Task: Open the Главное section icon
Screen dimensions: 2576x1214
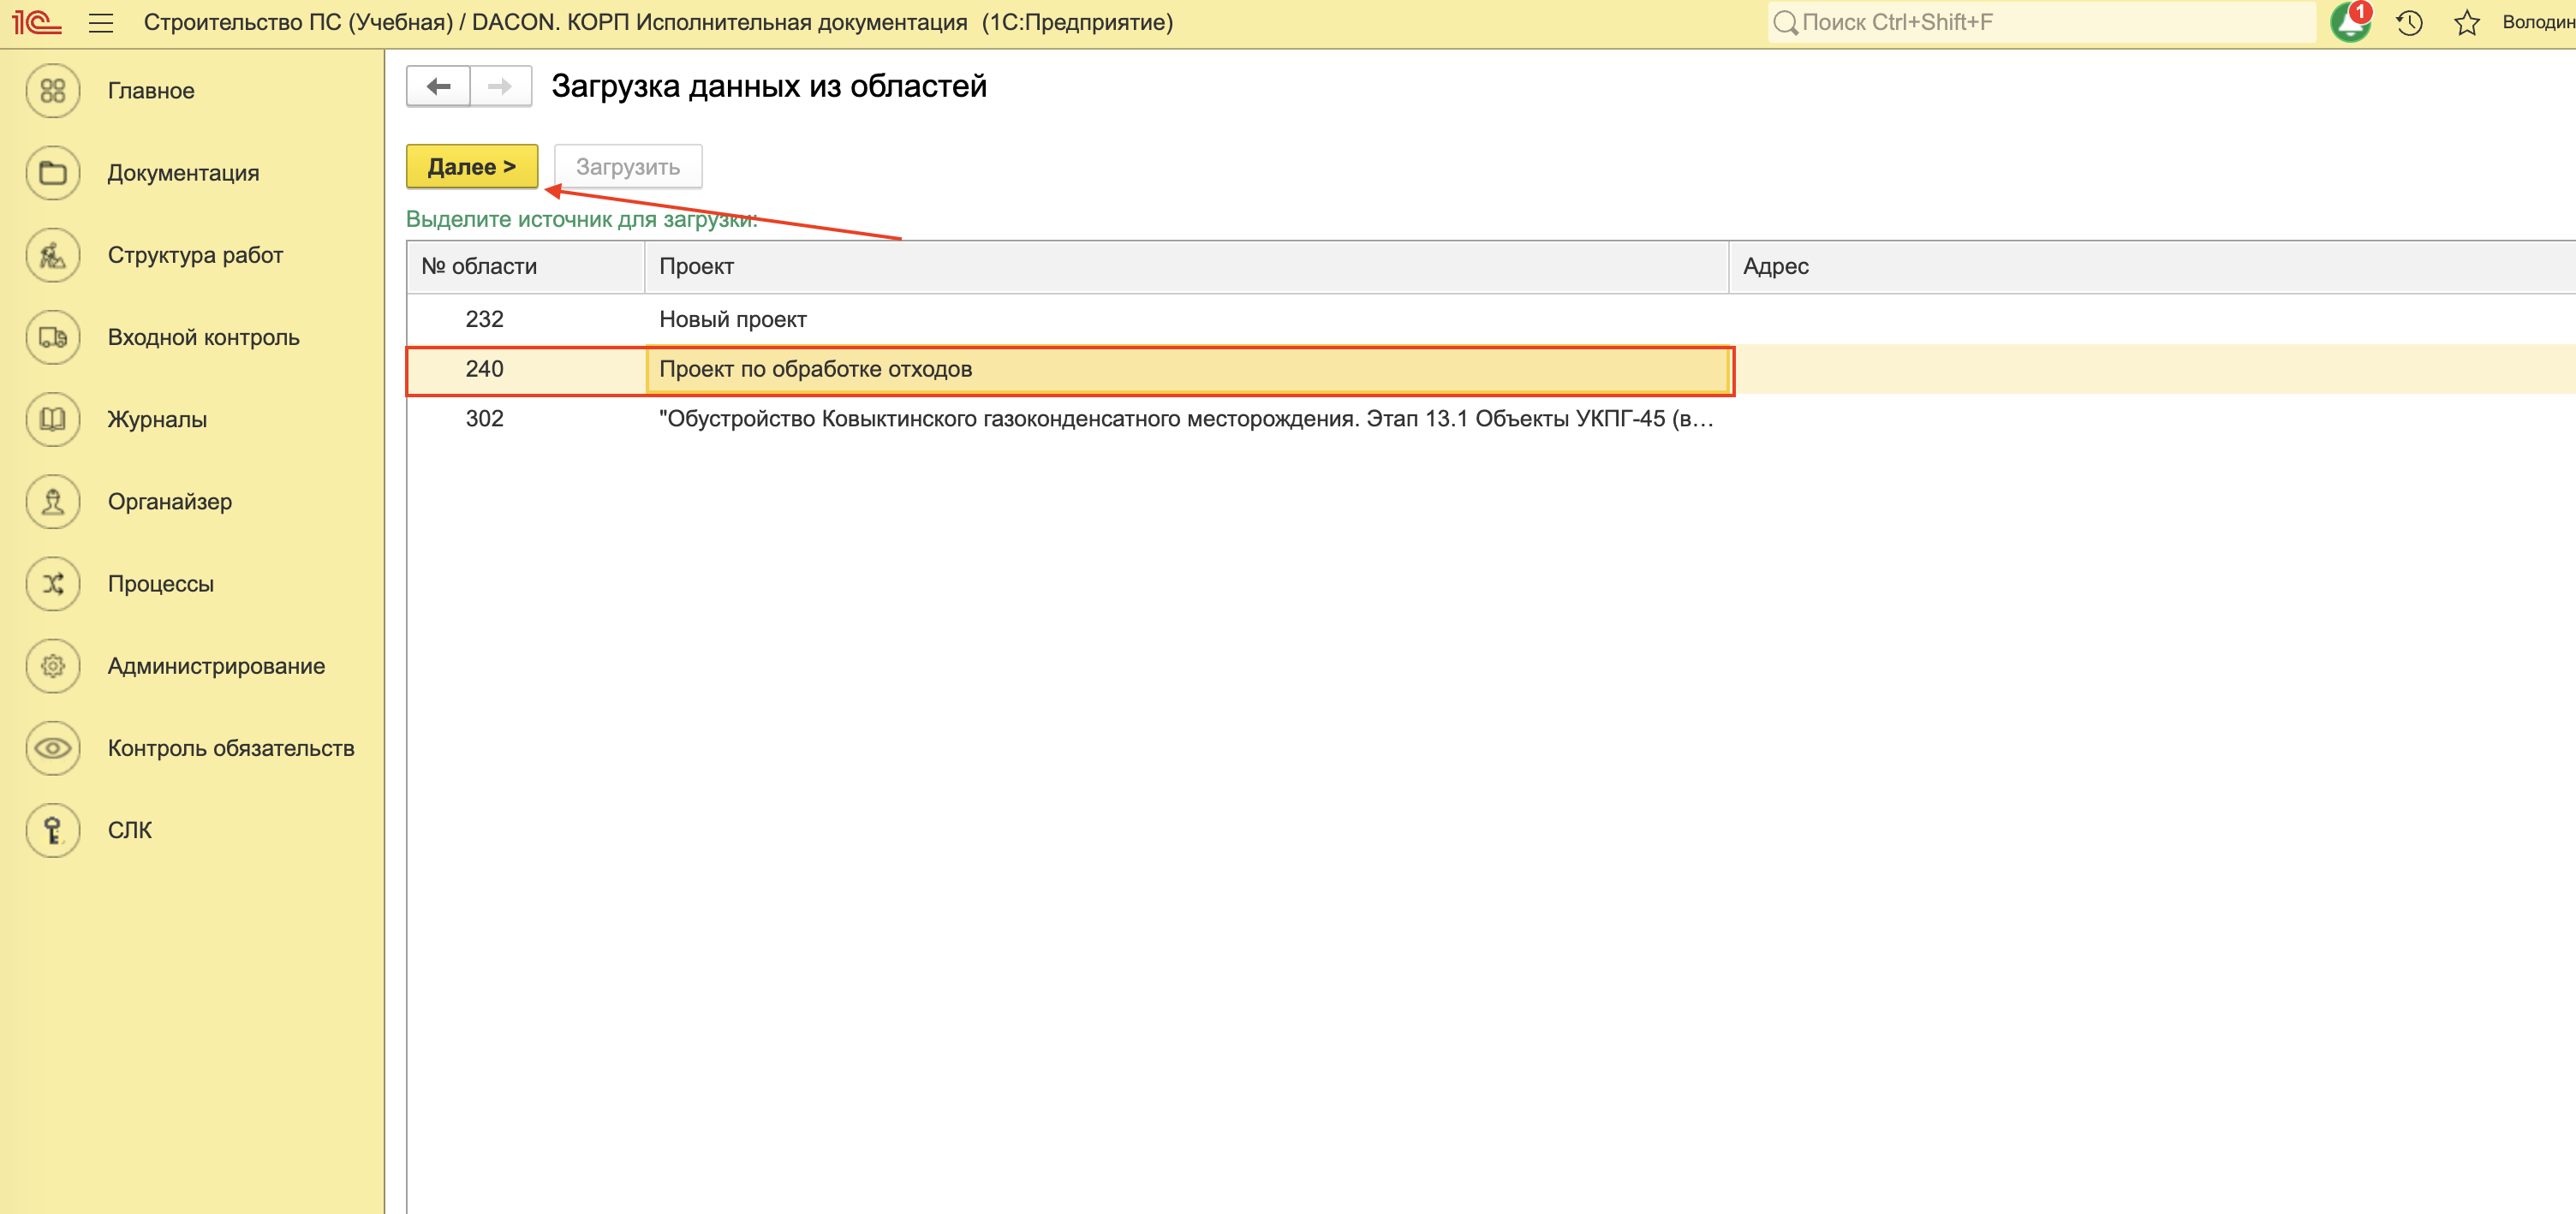Action: 52,91
